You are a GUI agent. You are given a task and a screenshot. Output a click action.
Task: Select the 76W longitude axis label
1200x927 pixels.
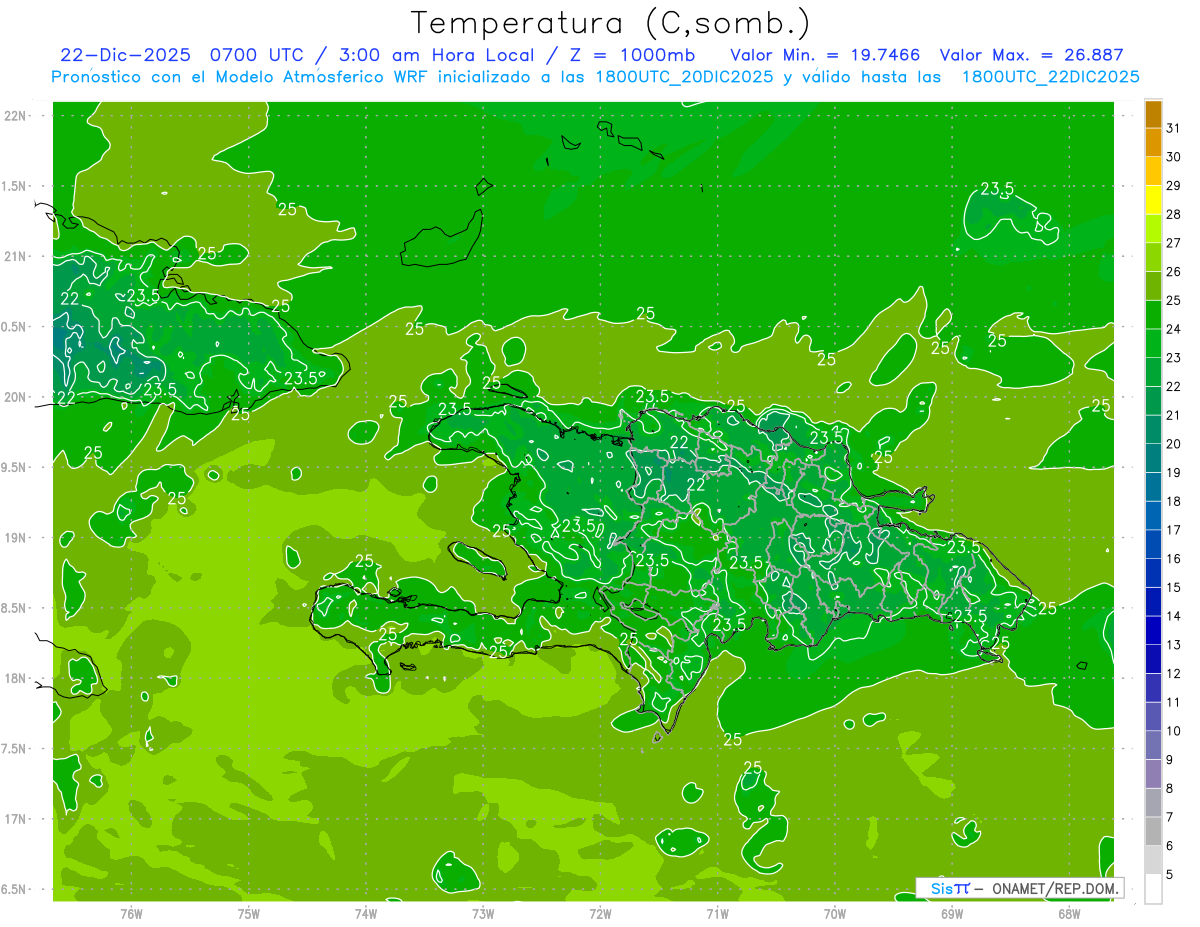[x=131, y=914]
